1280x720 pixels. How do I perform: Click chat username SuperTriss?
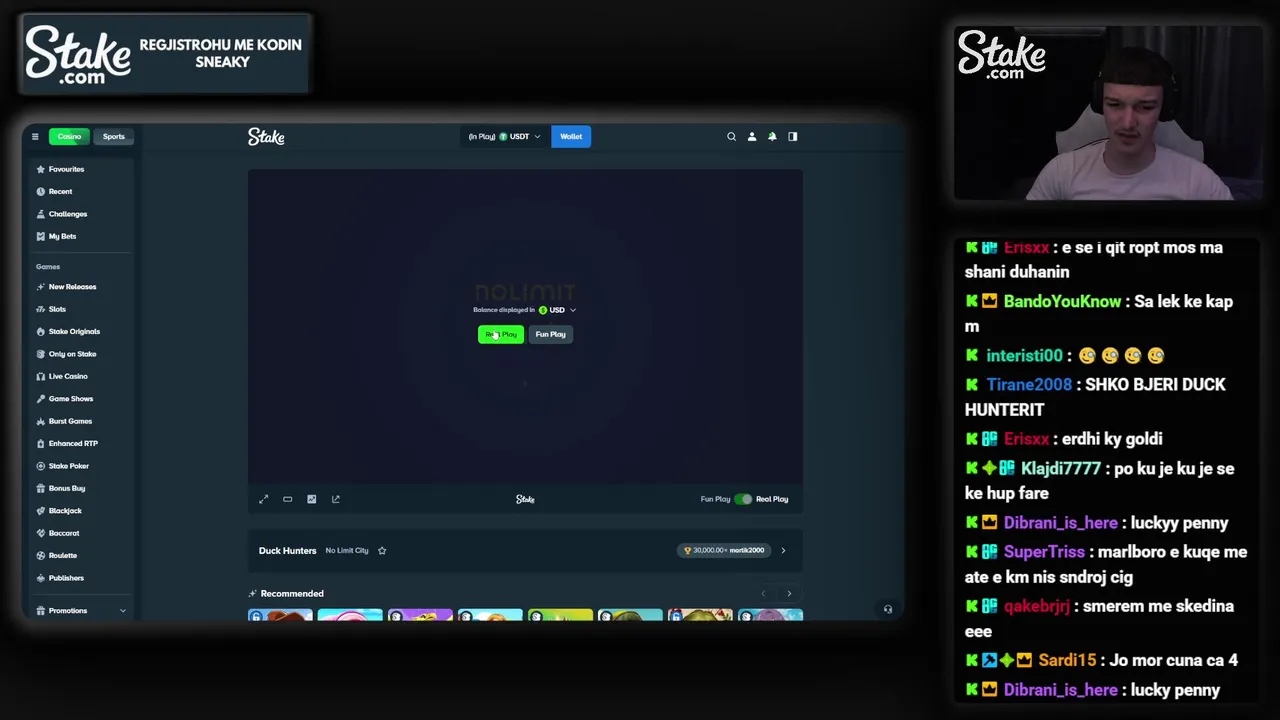pyautogui.click(x=1044, y=552)
